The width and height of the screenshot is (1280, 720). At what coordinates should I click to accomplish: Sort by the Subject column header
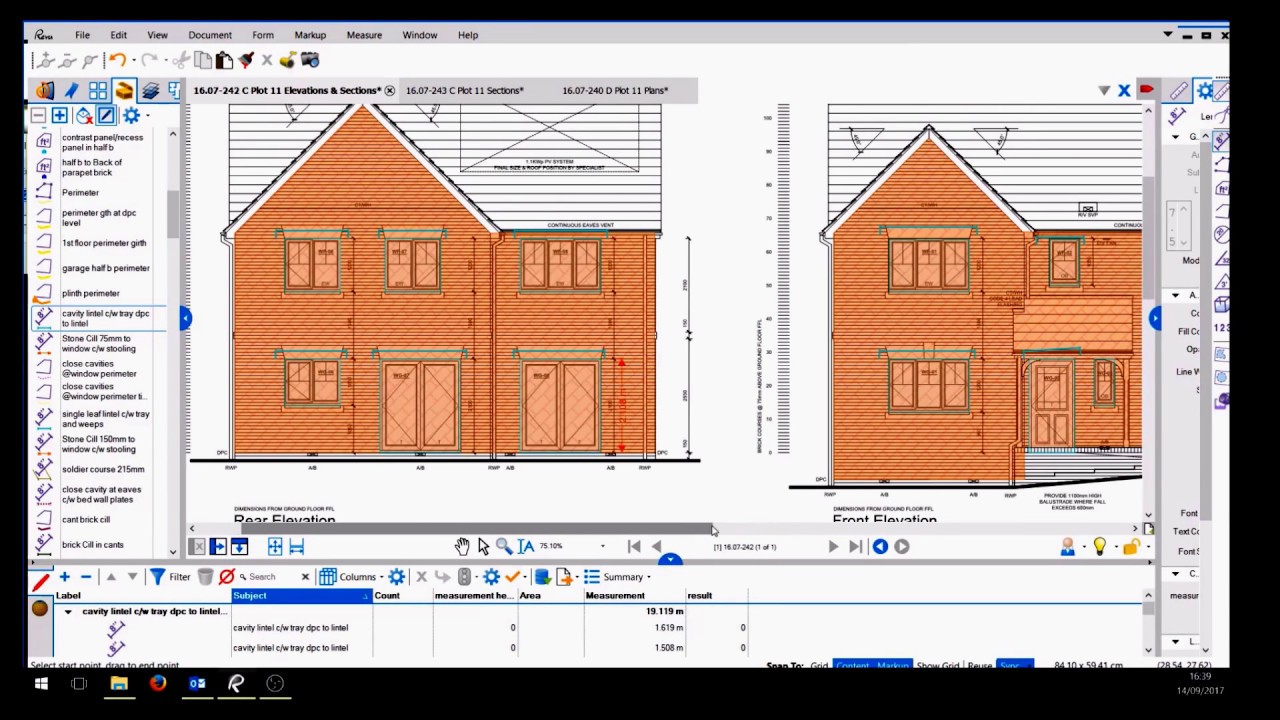click(301, 596)
